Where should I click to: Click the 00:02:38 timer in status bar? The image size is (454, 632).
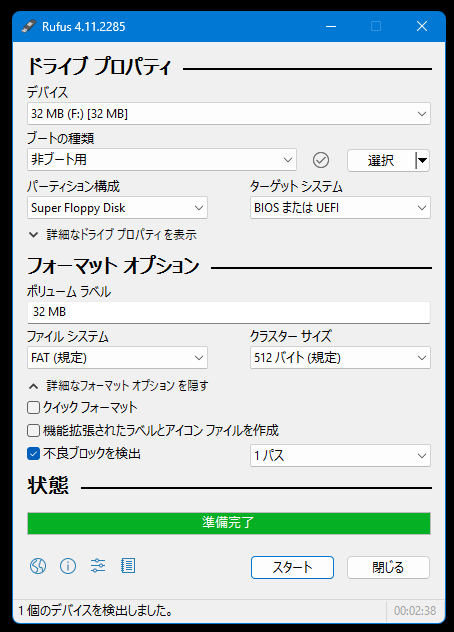point(415,611)
